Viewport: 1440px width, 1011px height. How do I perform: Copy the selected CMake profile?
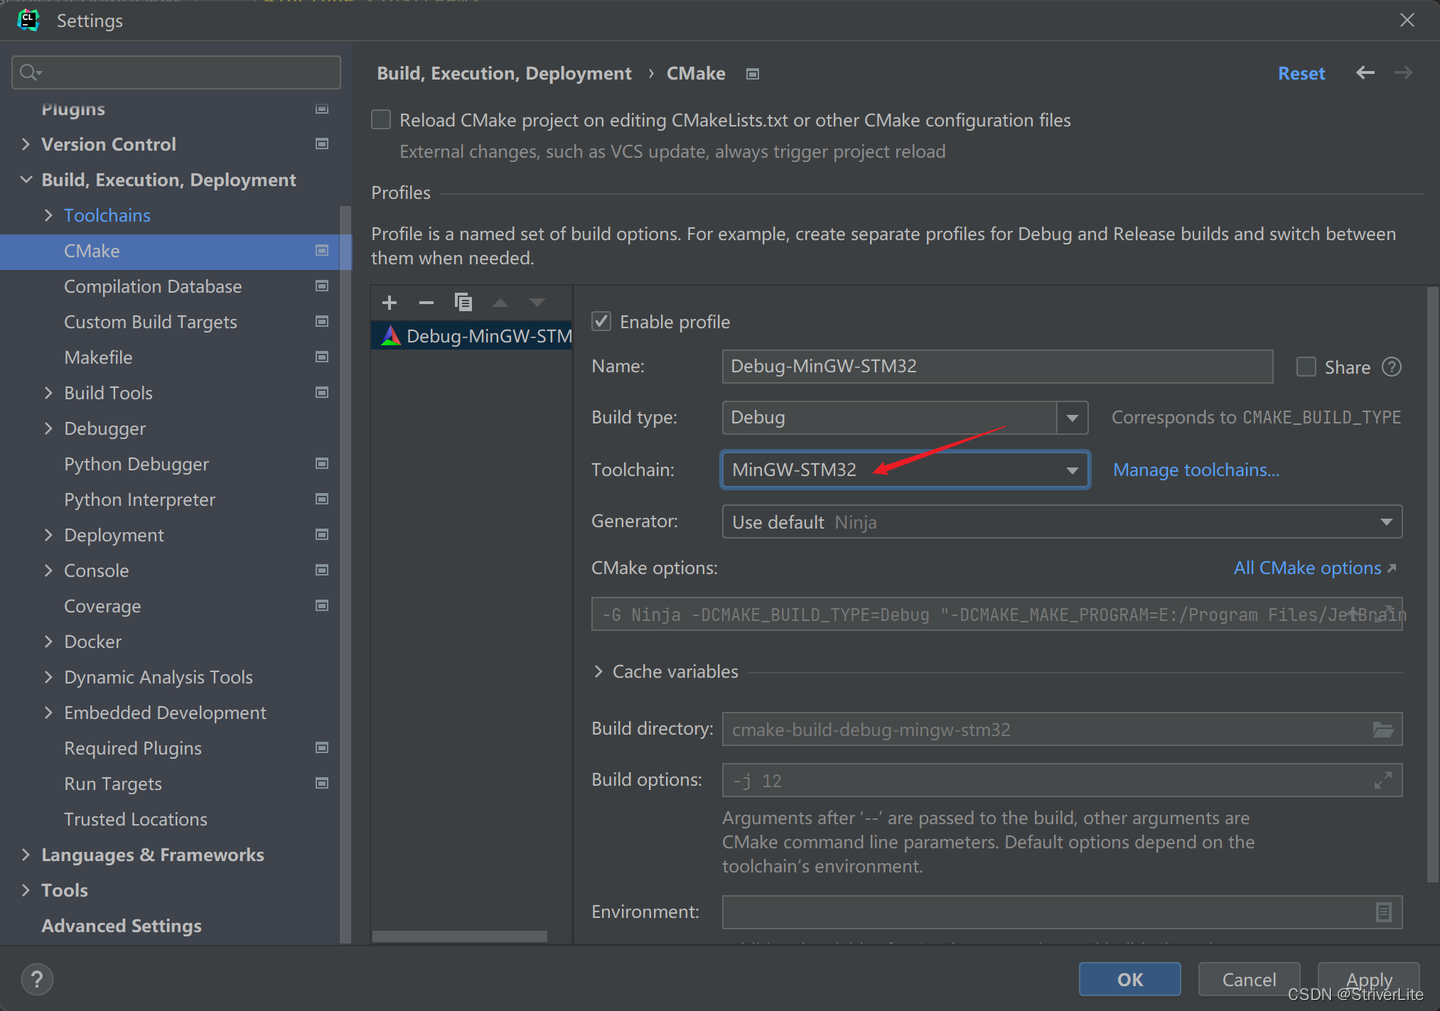(463, 302)
